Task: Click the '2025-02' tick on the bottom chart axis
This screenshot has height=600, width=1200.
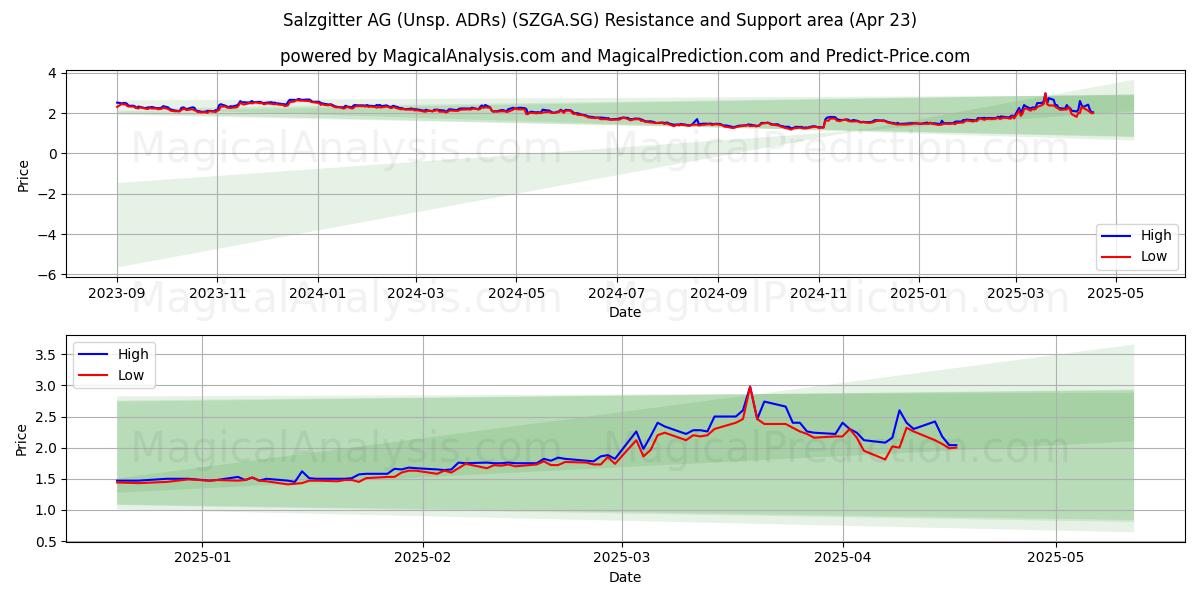Action: pyautogui.click(x=423, y=559)
